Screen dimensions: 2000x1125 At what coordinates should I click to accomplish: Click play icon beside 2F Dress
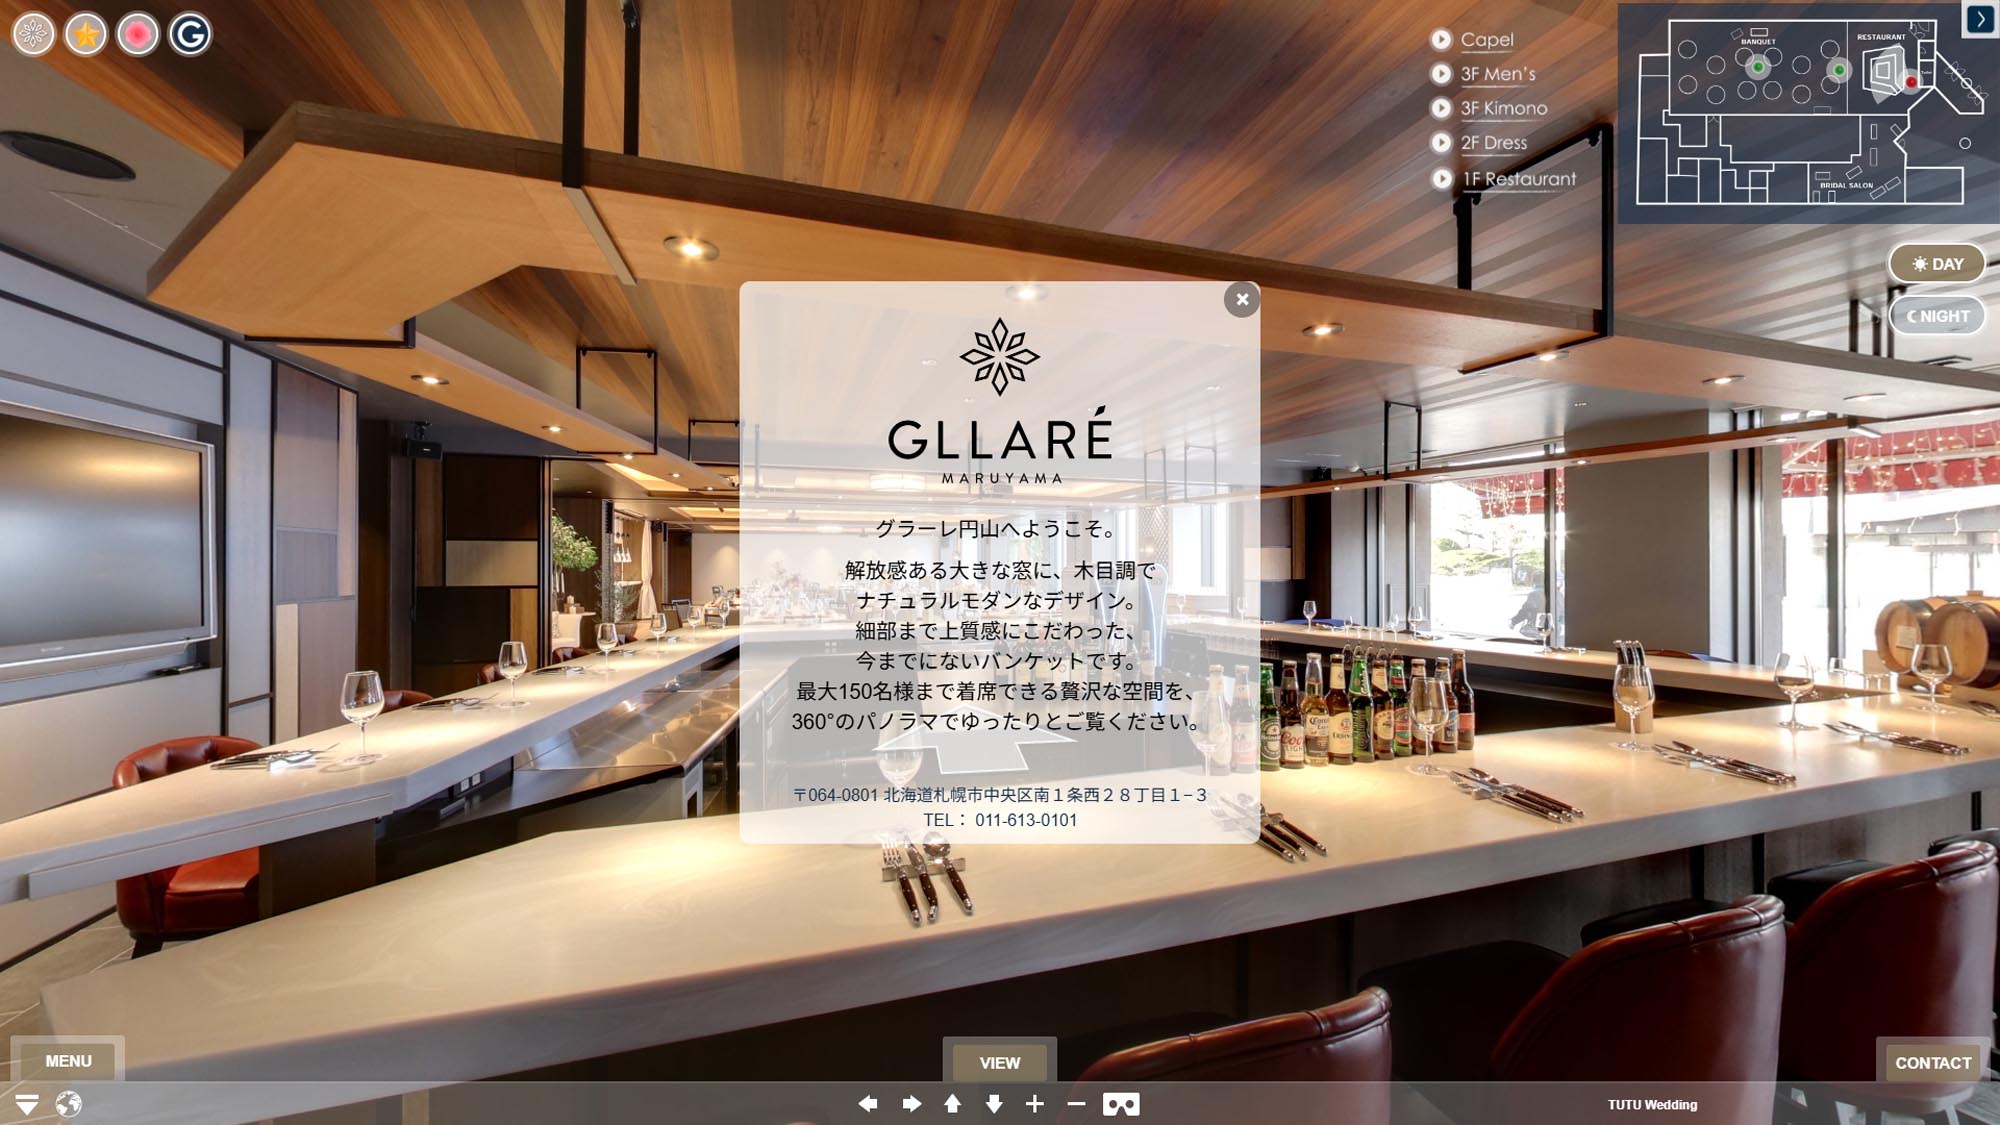(x=1441, y=142)
